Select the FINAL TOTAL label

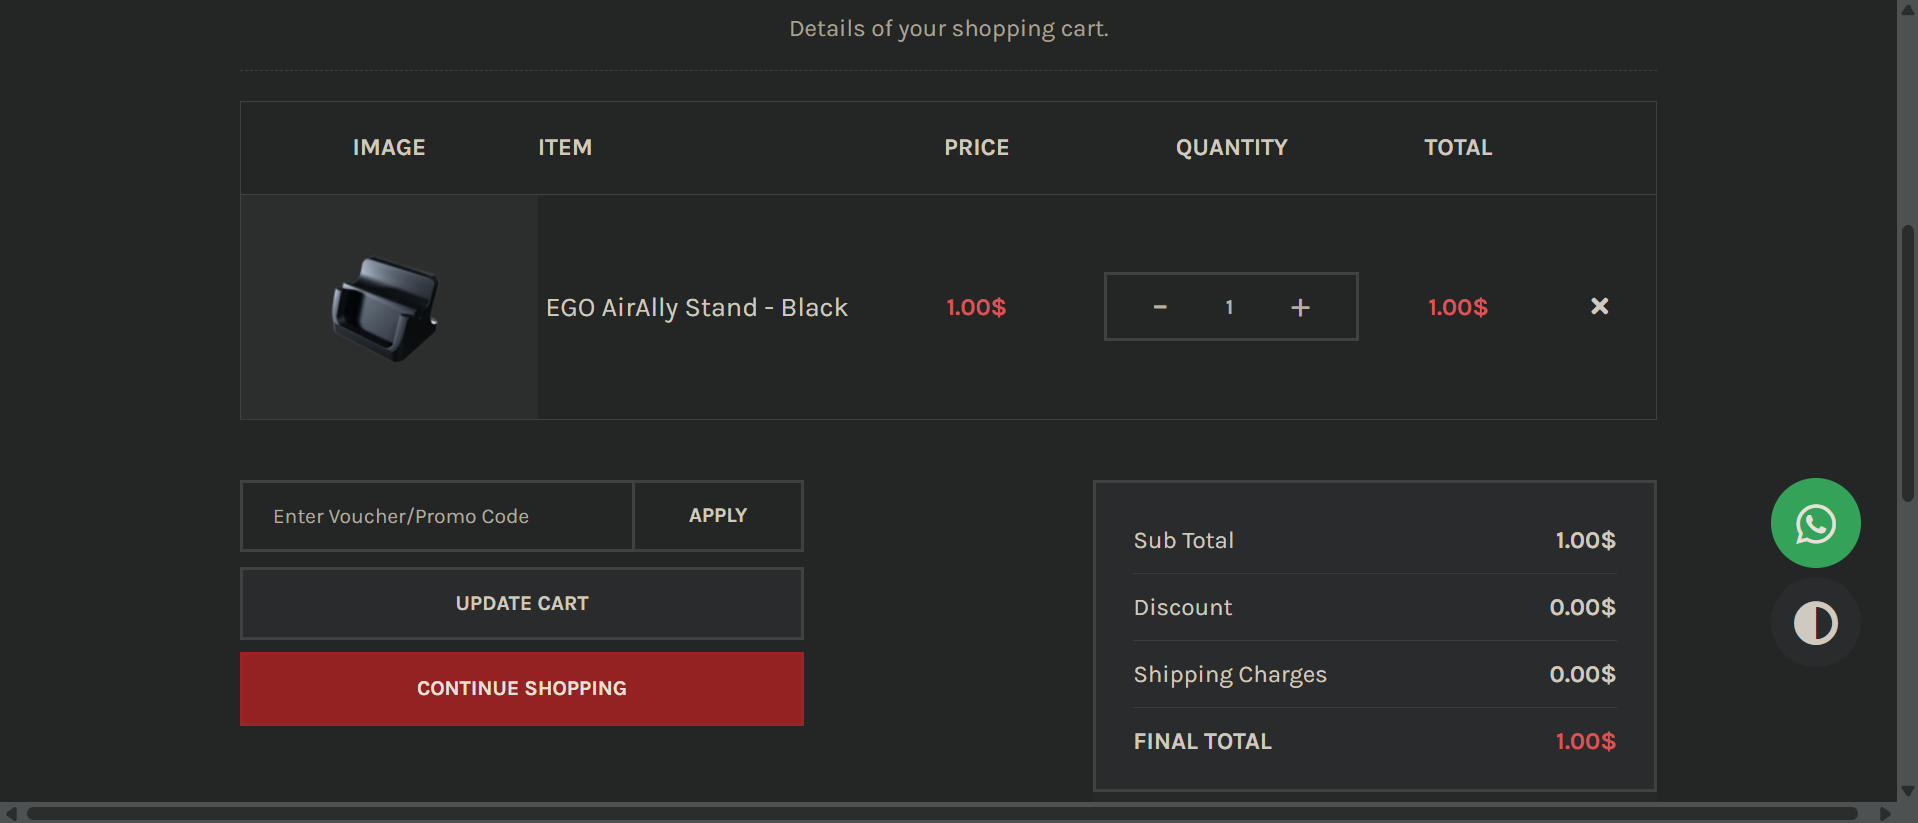(x=1203, y=741)
